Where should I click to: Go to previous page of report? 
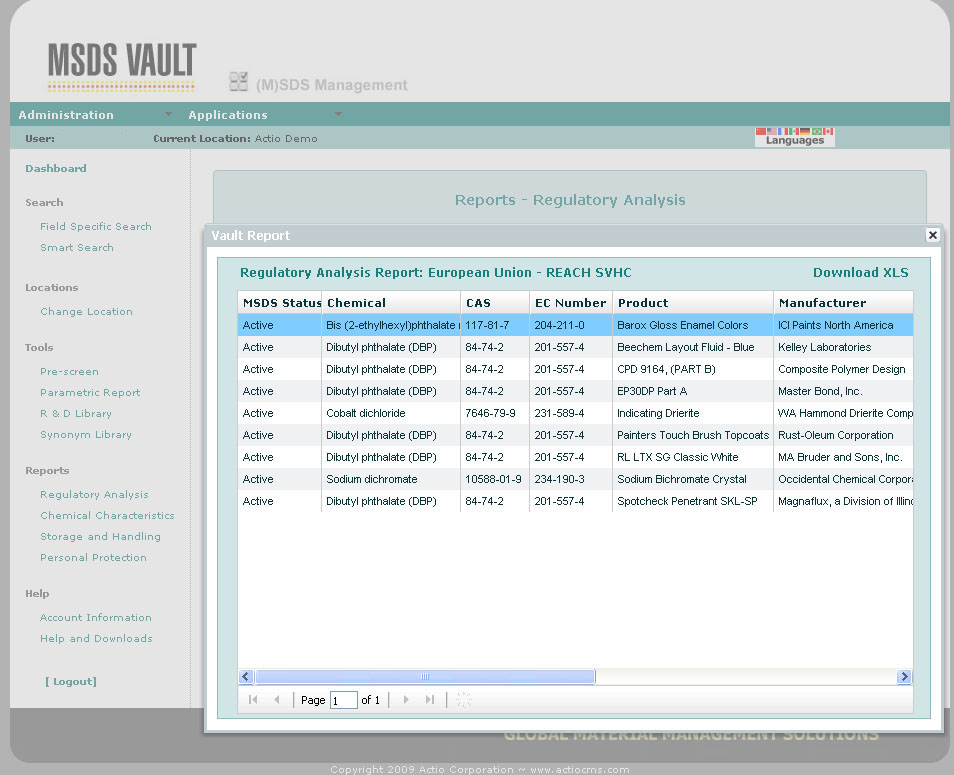(x=277, y=700)
